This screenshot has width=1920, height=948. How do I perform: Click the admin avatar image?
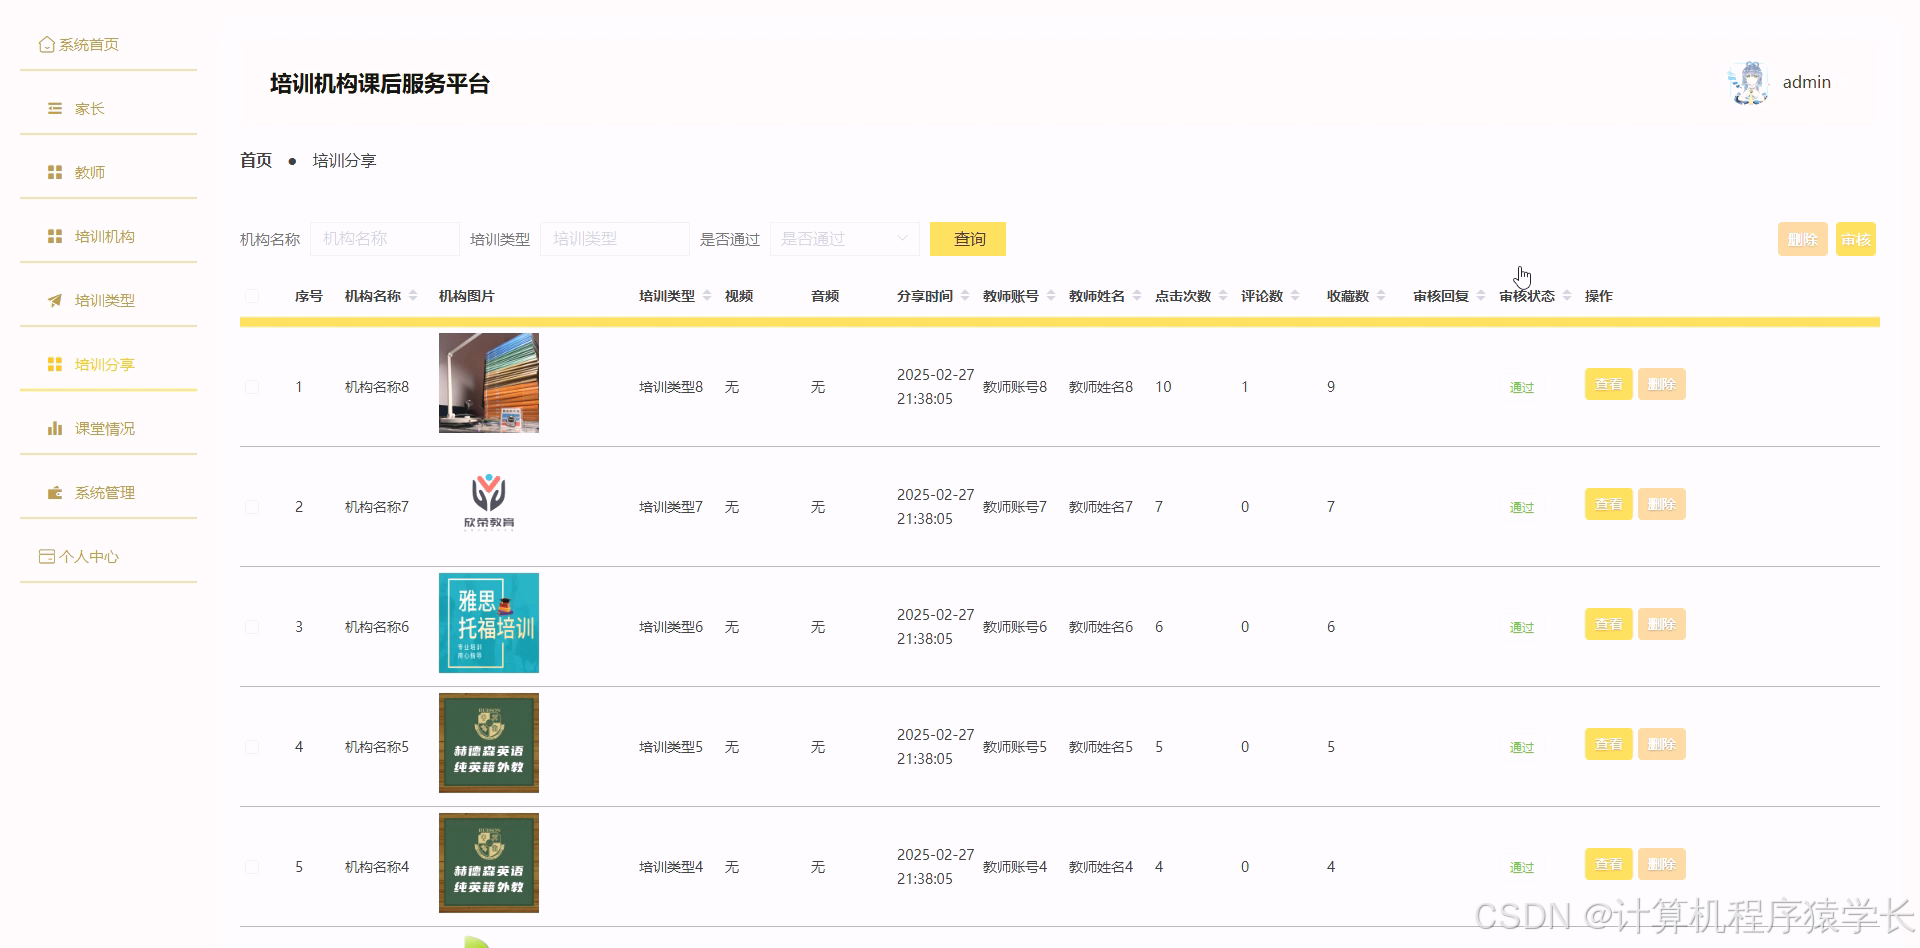(x=1749, y=82)
